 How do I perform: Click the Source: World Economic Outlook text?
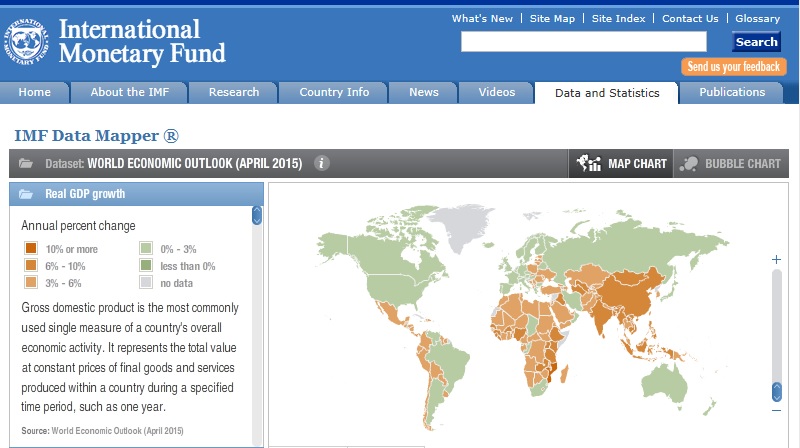[102, 431]
